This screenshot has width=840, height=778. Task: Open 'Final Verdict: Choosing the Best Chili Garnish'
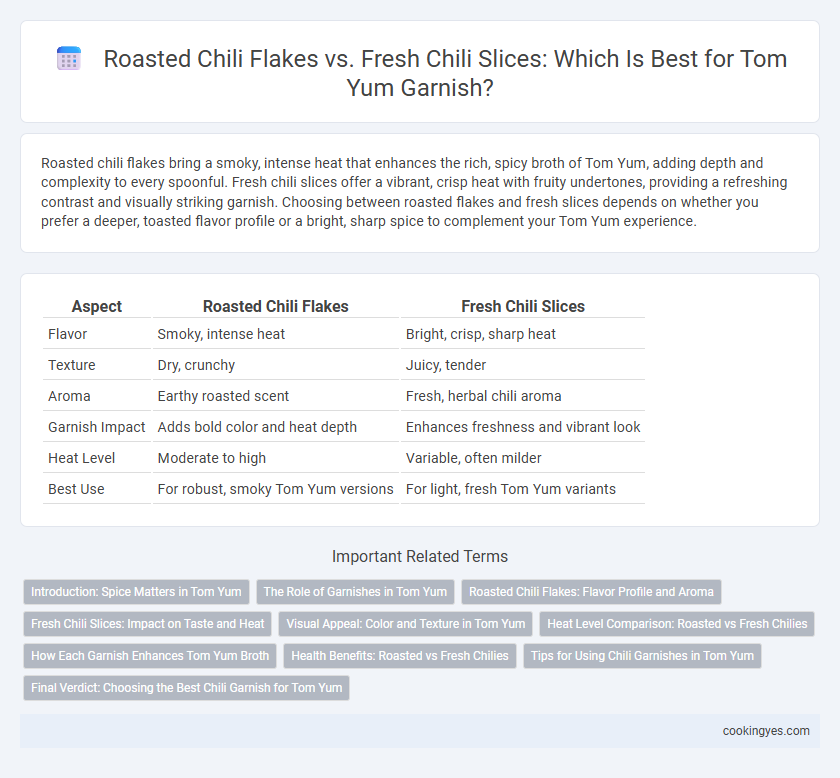[186, 687]
